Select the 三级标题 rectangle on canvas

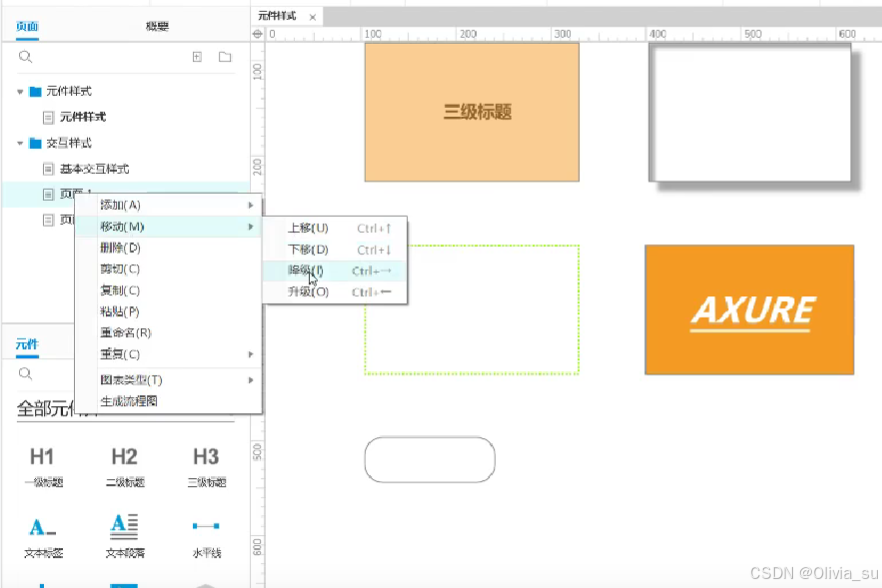point(472,113)
